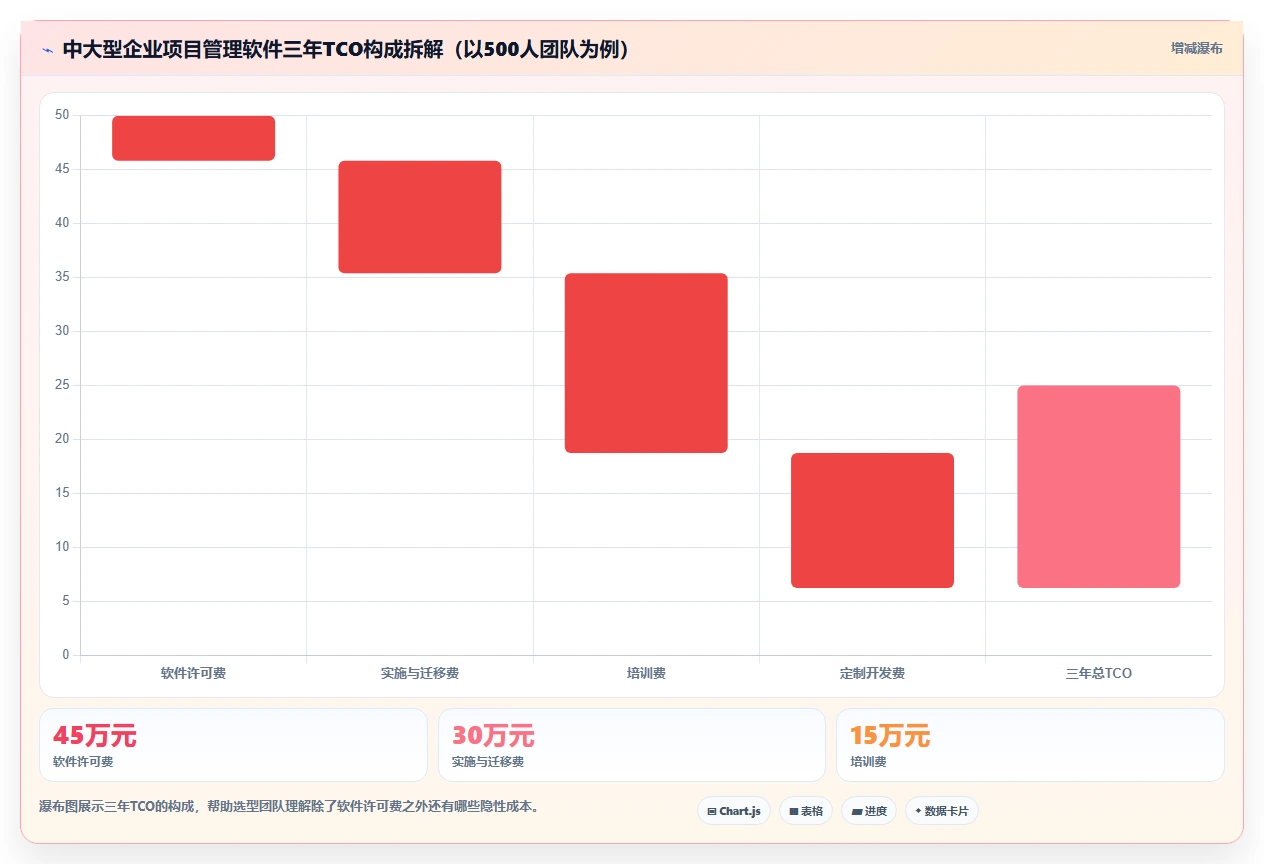The height and width of the screenshot is (864, 1264).
Task: Select the 培训费 waterfall bar
Action: click(x=646, y=363)
